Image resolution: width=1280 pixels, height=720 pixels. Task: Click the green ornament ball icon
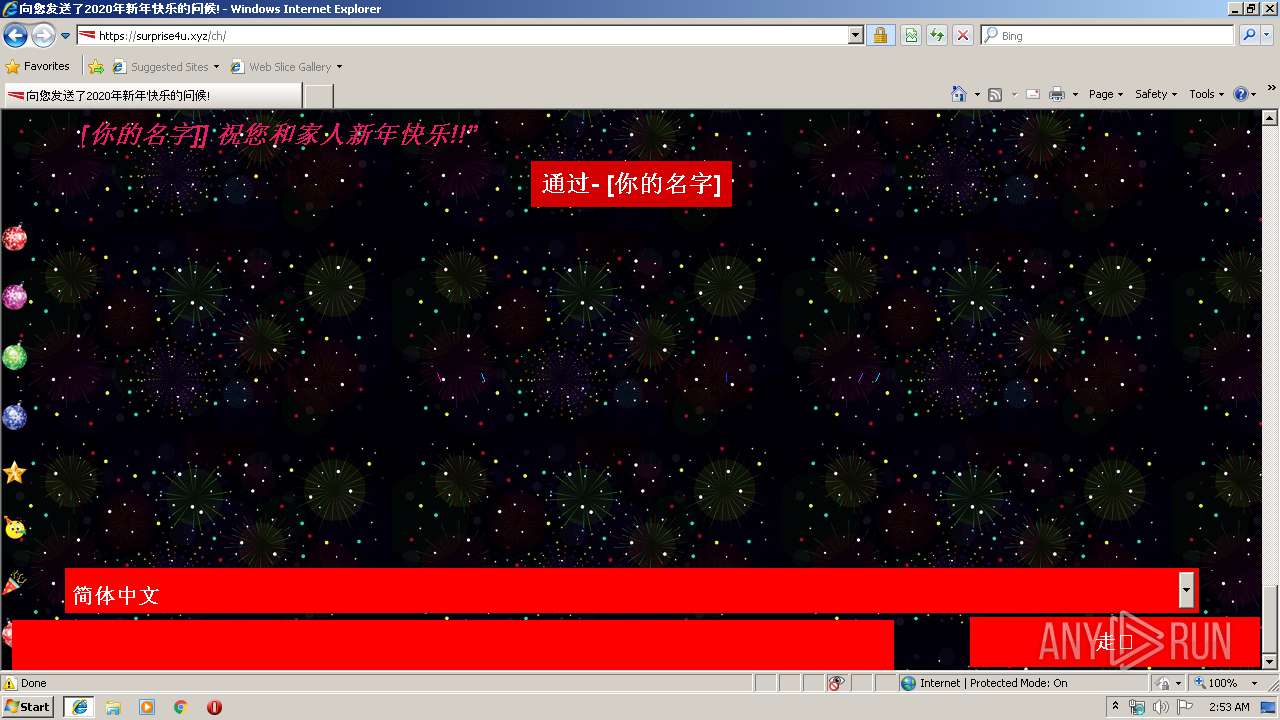(x=14, y=356)
